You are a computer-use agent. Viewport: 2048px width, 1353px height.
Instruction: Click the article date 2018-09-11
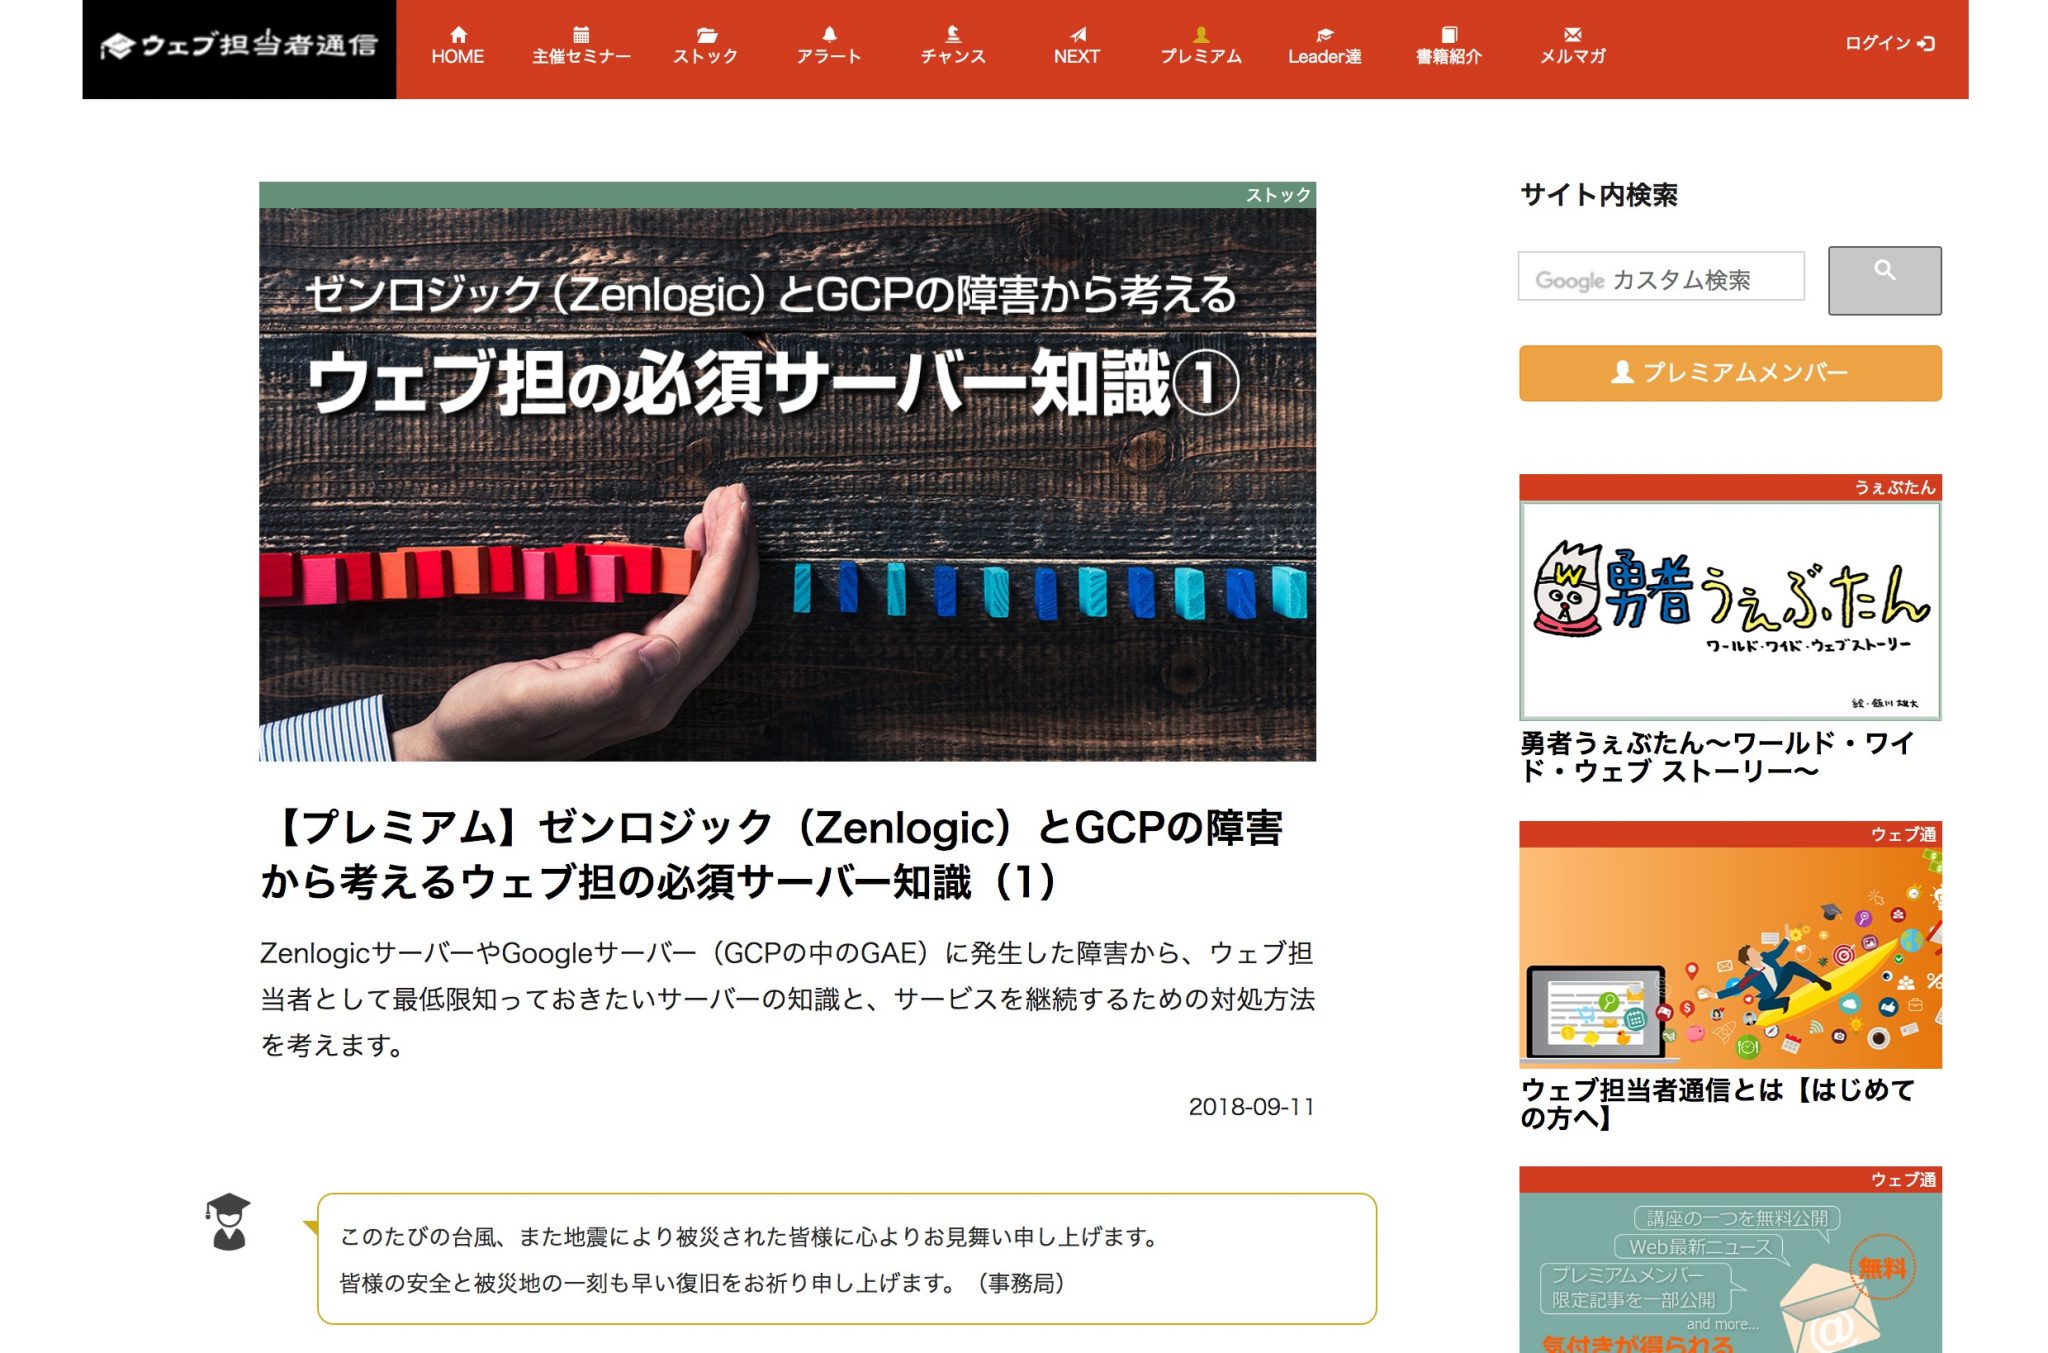1251,1107
